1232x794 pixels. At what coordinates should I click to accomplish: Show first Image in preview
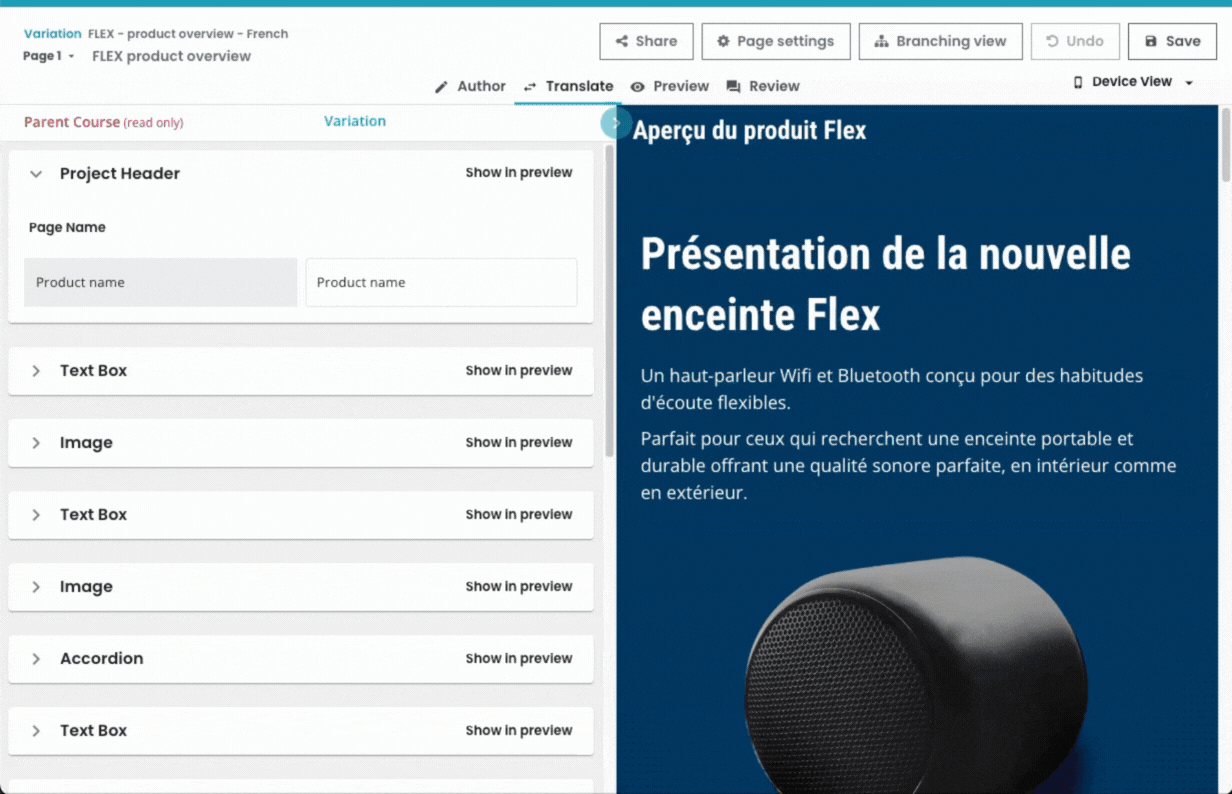518,443
